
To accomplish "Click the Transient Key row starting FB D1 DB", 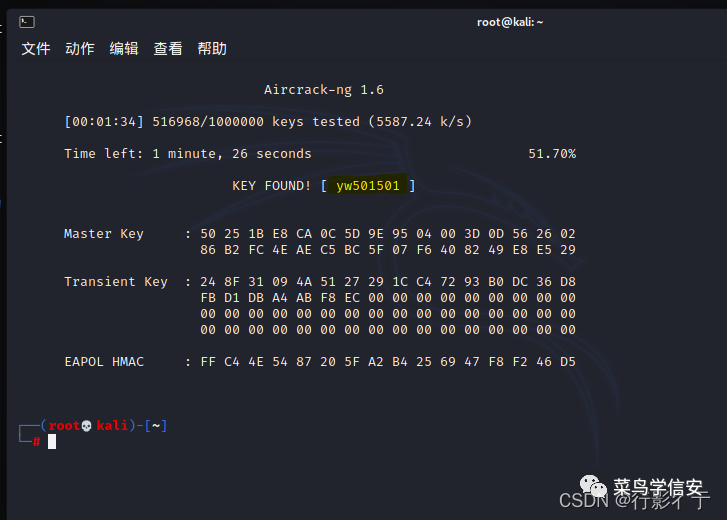I will 388,298.
